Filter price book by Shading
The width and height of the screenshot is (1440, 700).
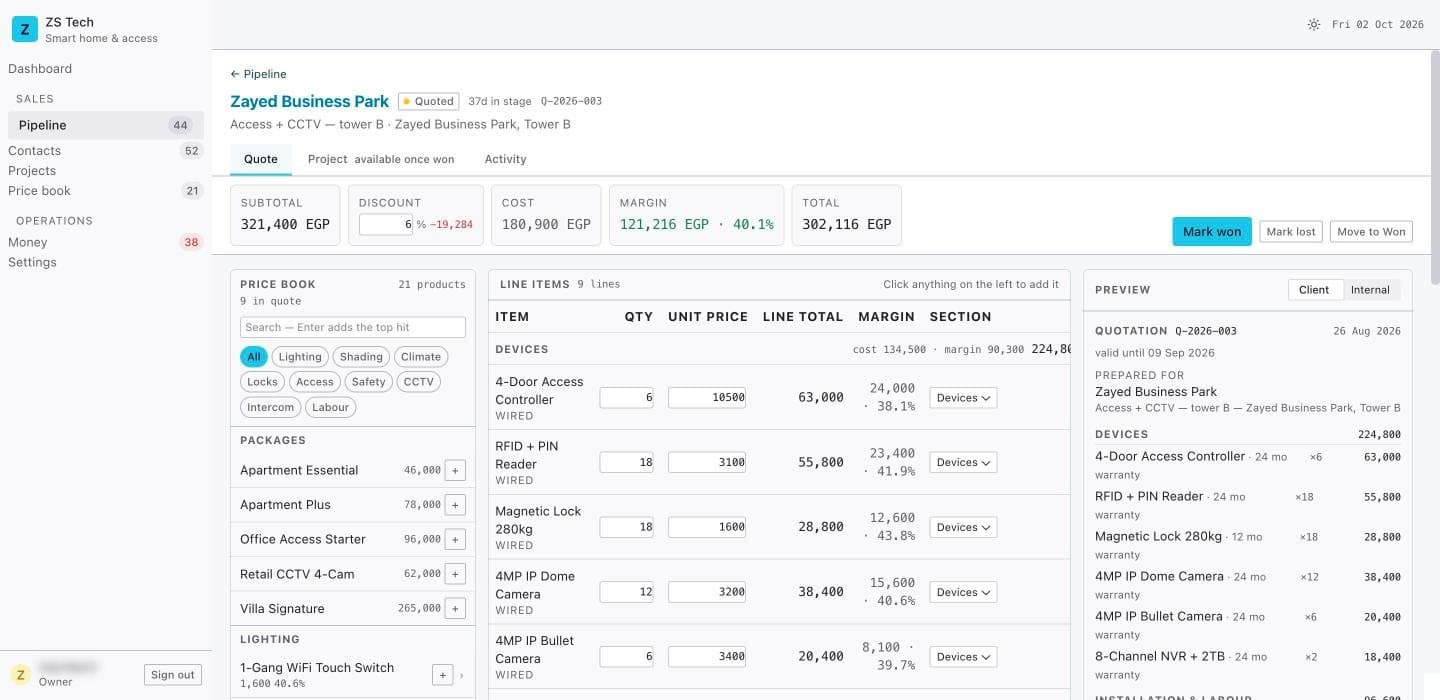tap(361, 356)
